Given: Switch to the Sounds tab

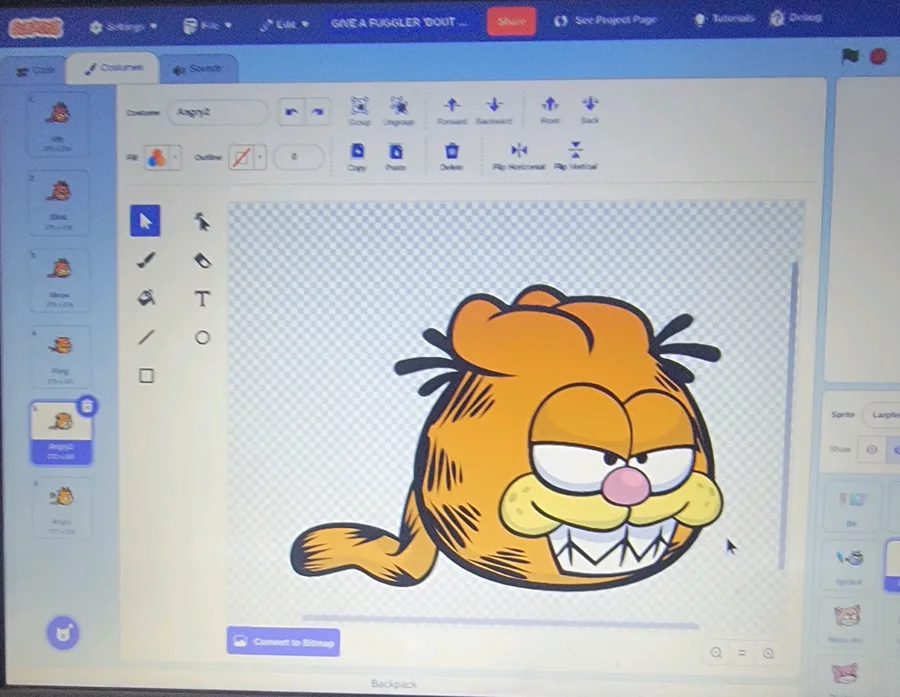Looking at the screenshot, I should coord(198,69).
